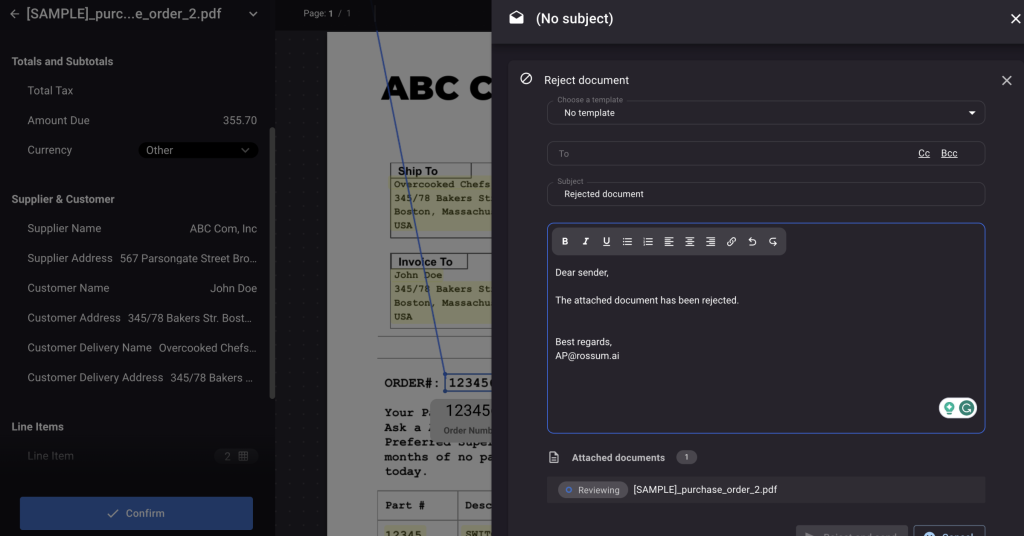
Task: Insert a hyperlink
Action: point(731,242)
